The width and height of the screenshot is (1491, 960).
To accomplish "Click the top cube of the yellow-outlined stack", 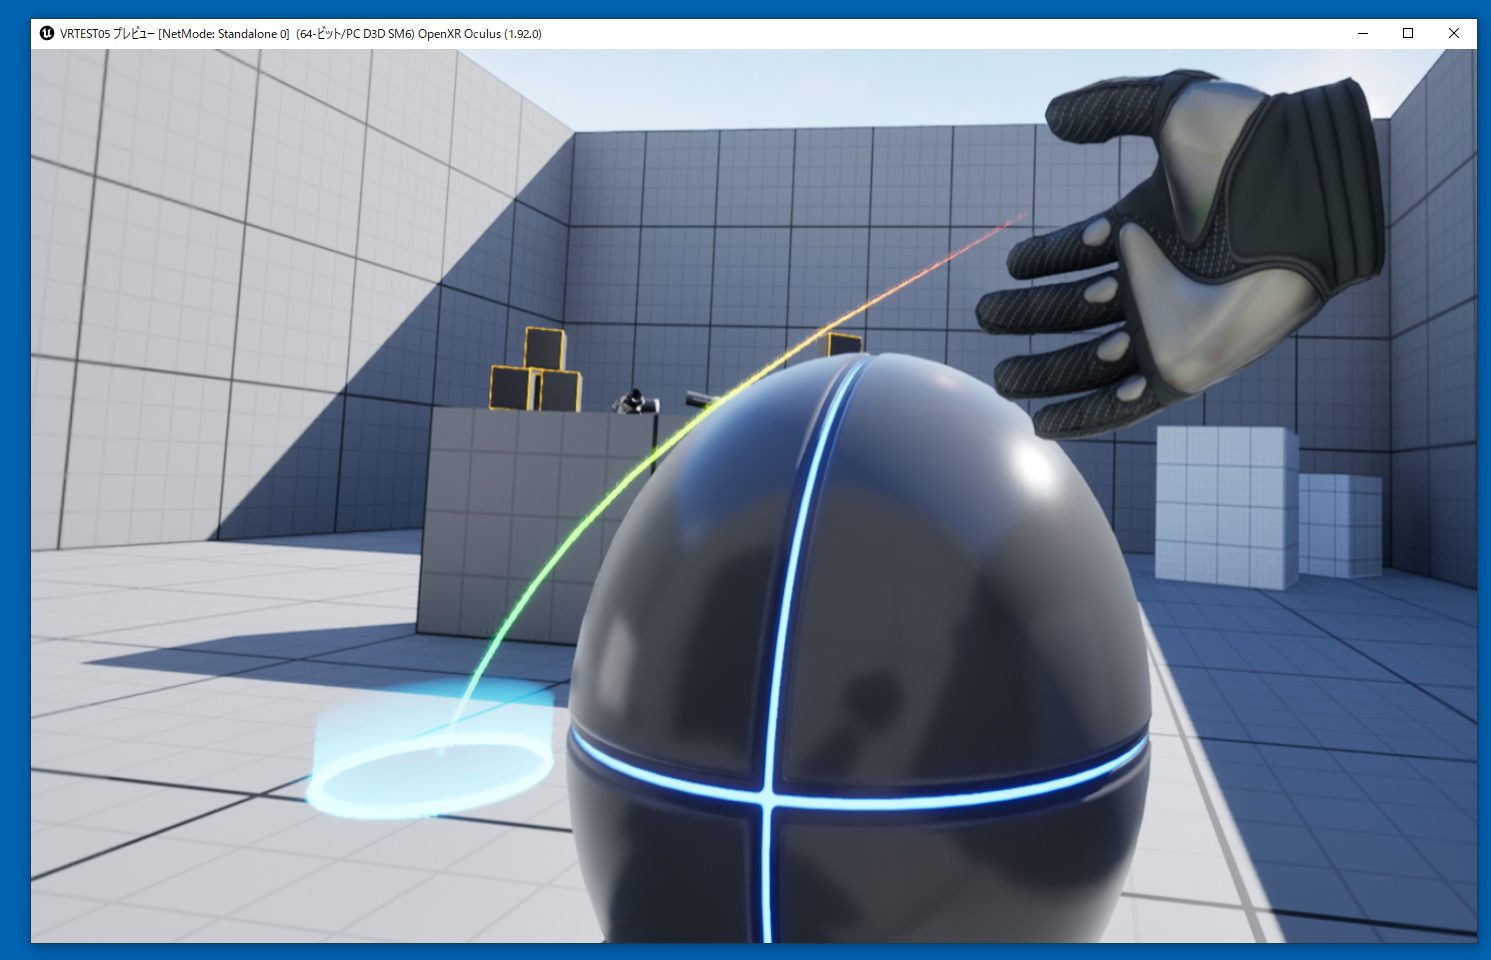I will pyautogui.click(x=545, y=348).
